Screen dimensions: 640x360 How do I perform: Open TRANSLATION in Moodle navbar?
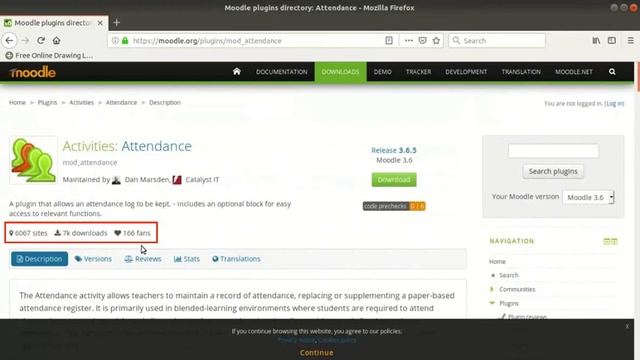[521, 71]
